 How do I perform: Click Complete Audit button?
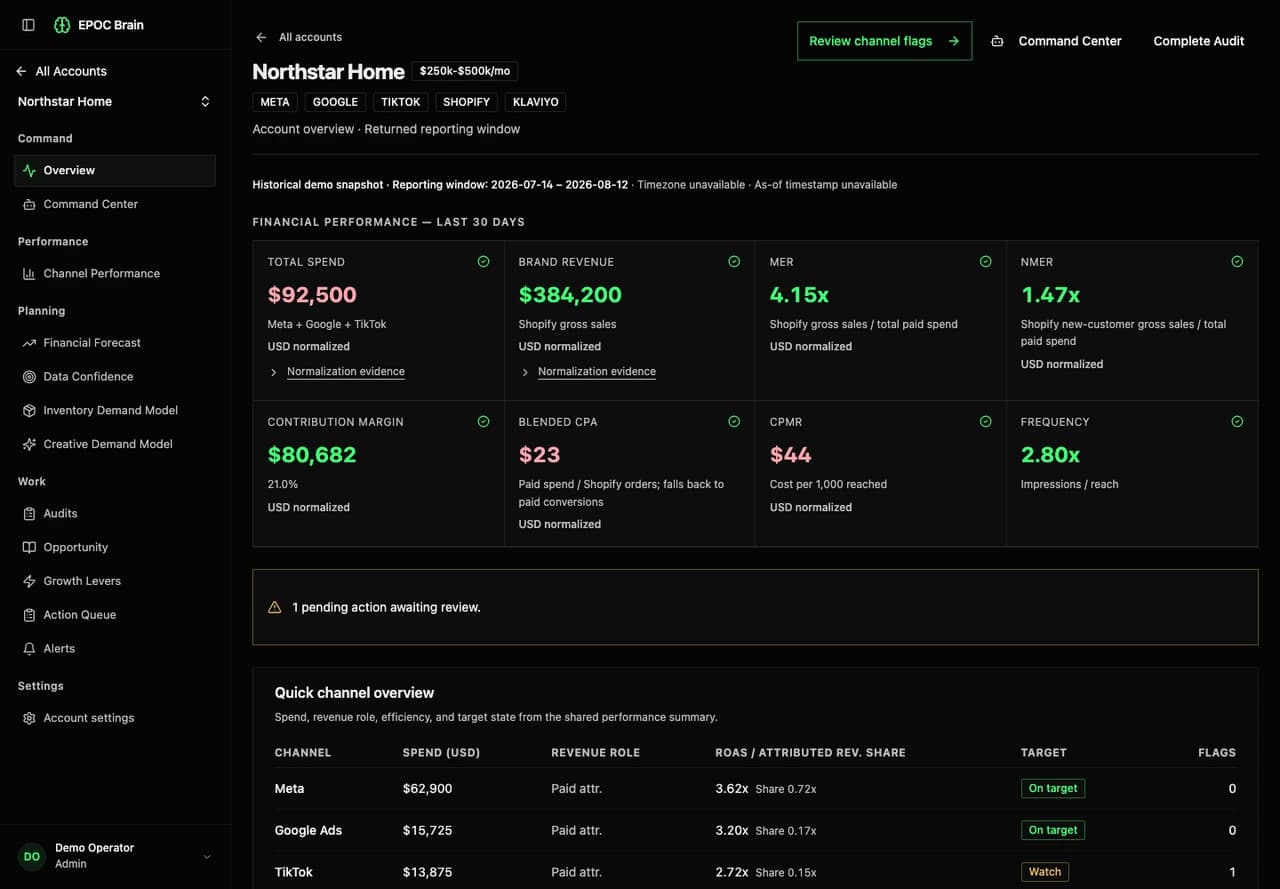1199,41
